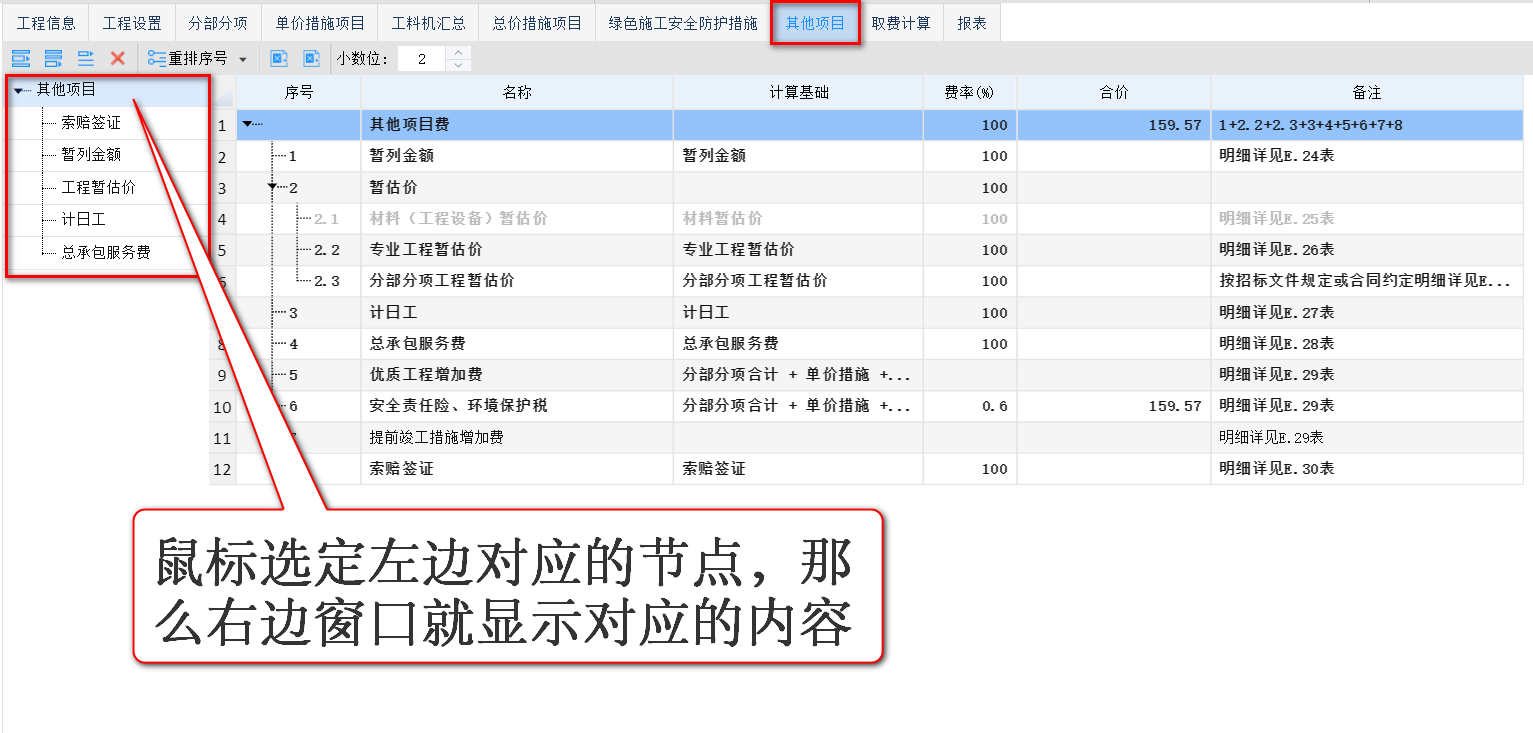Click the second Excel import icon
This screenshot has width=1533, height=733.
(x=311, y=58)
